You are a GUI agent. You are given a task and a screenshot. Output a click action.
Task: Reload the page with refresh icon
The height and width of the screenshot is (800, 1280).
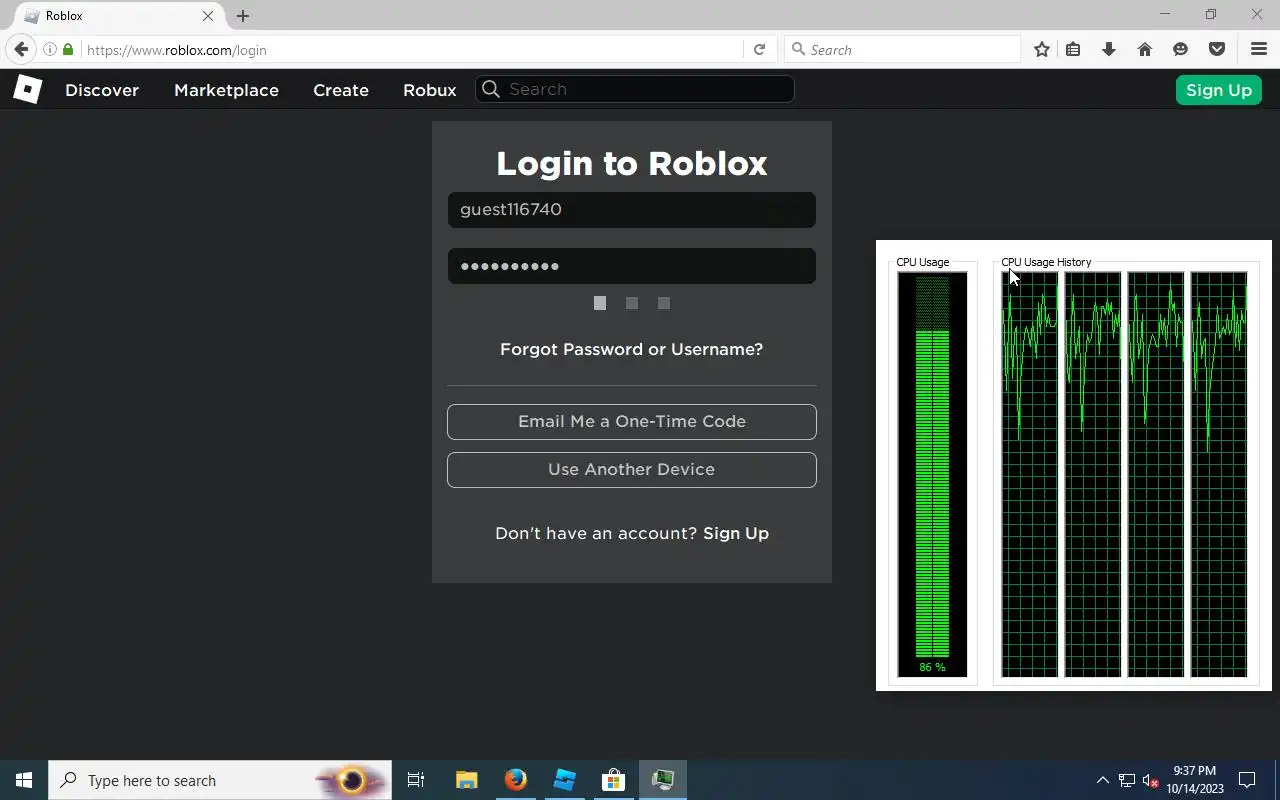point(759,50)
